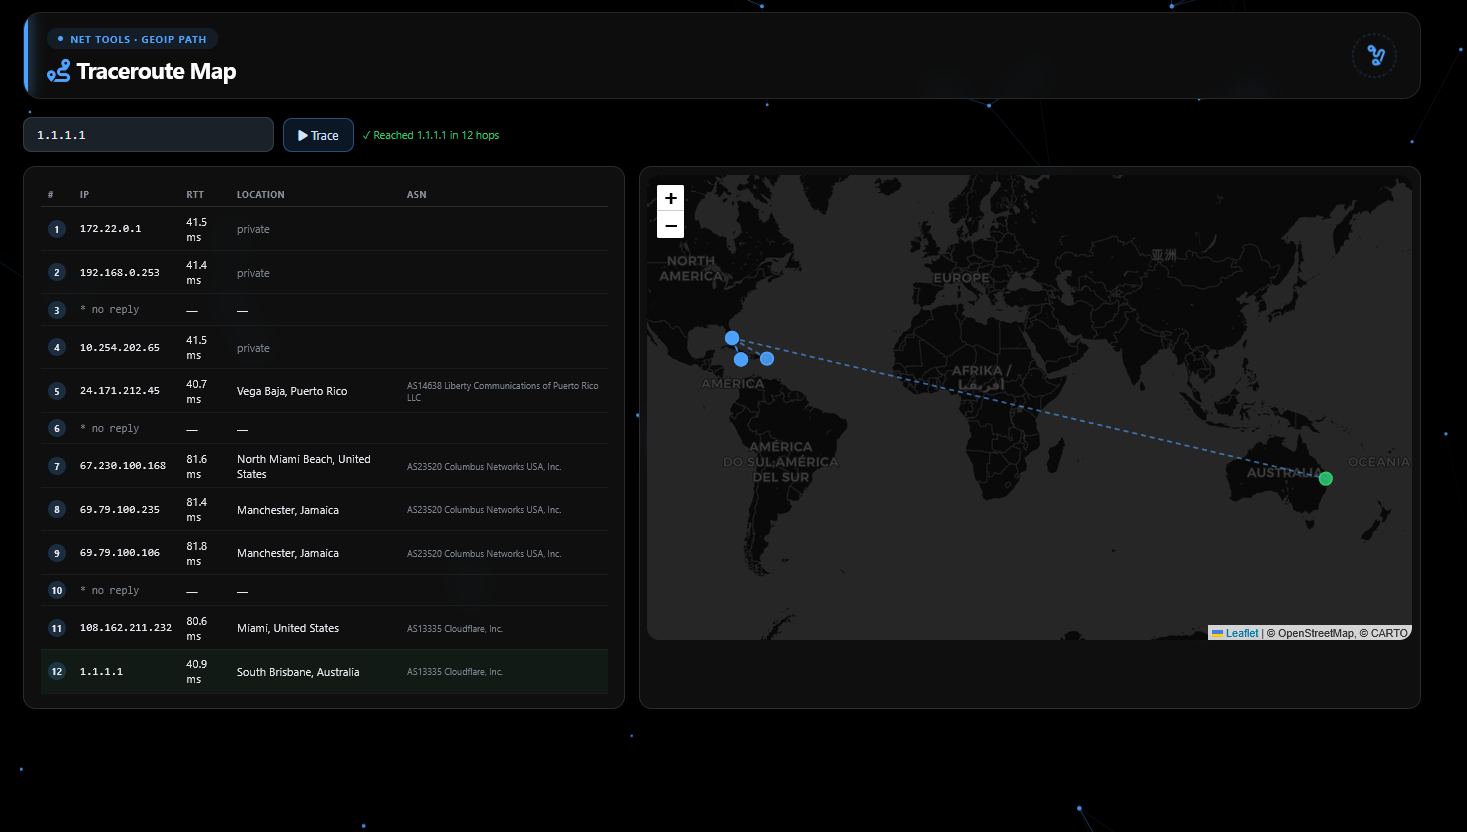Select hop 10 number badge
Image resolution: width=1467 pixels, height=832 pixels.
pyautogui.click(x=57, y=590)
